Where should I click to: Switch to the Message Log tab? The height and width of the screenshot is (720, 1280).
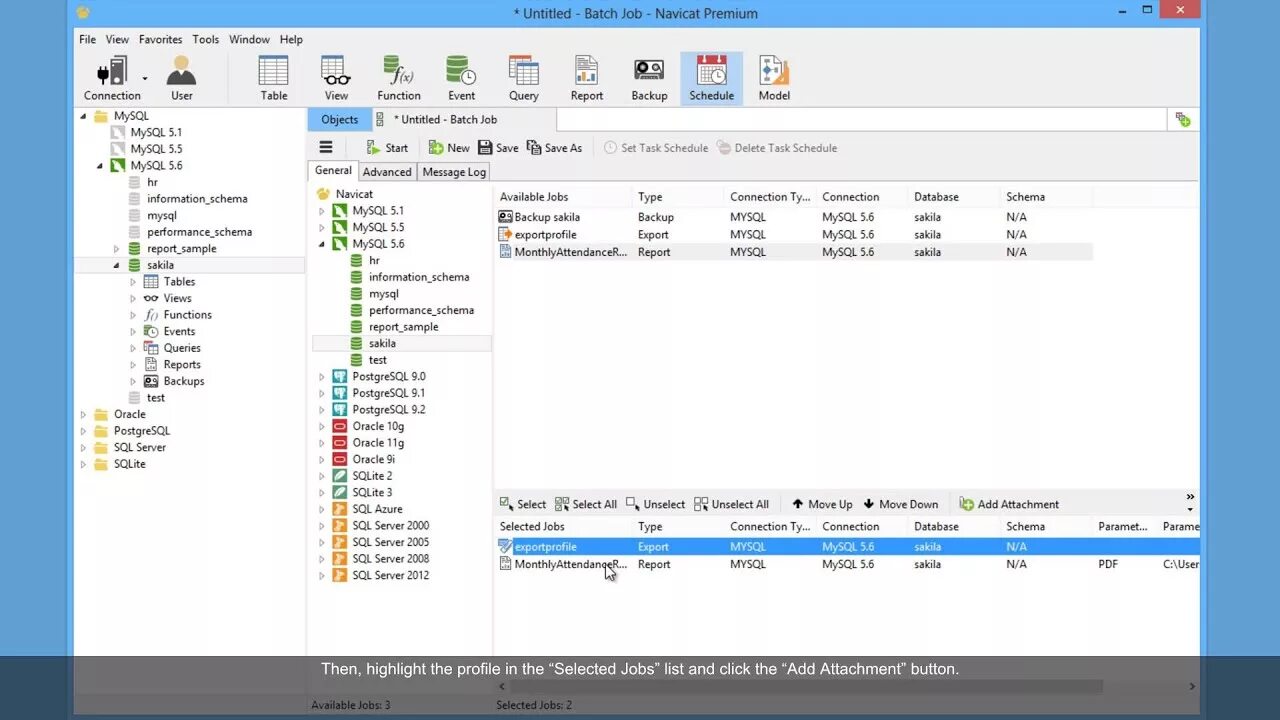point(454,172)
